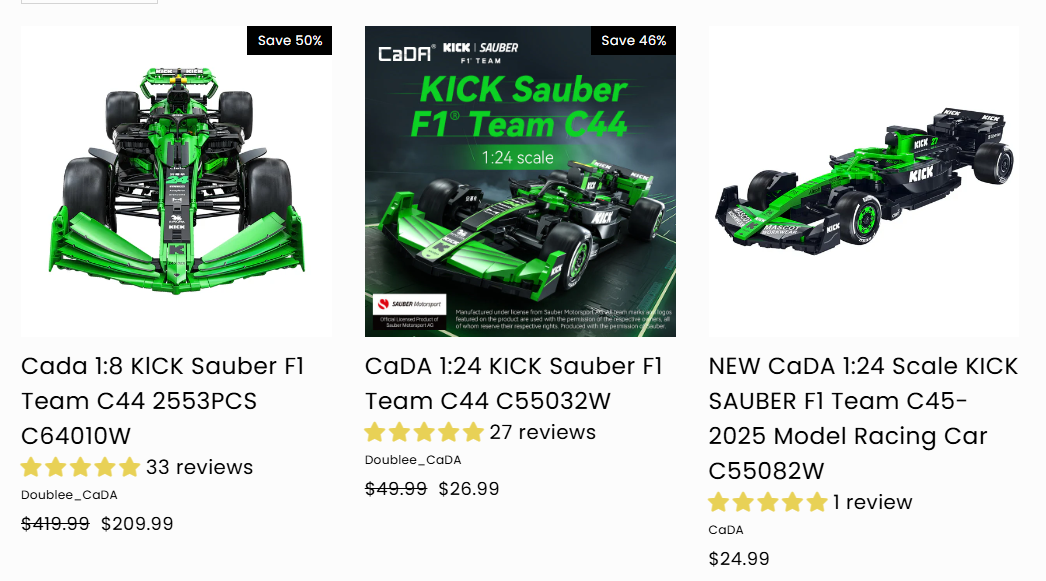
Task: Open the CaDA 1:24 C44 C55032W title
Action: 513,383
